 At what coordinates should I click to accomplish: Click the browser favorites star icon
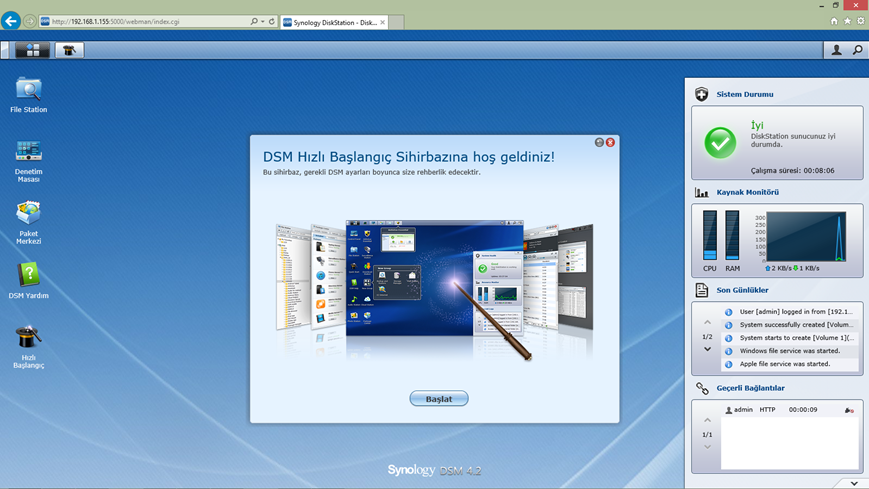pos(847,21)
